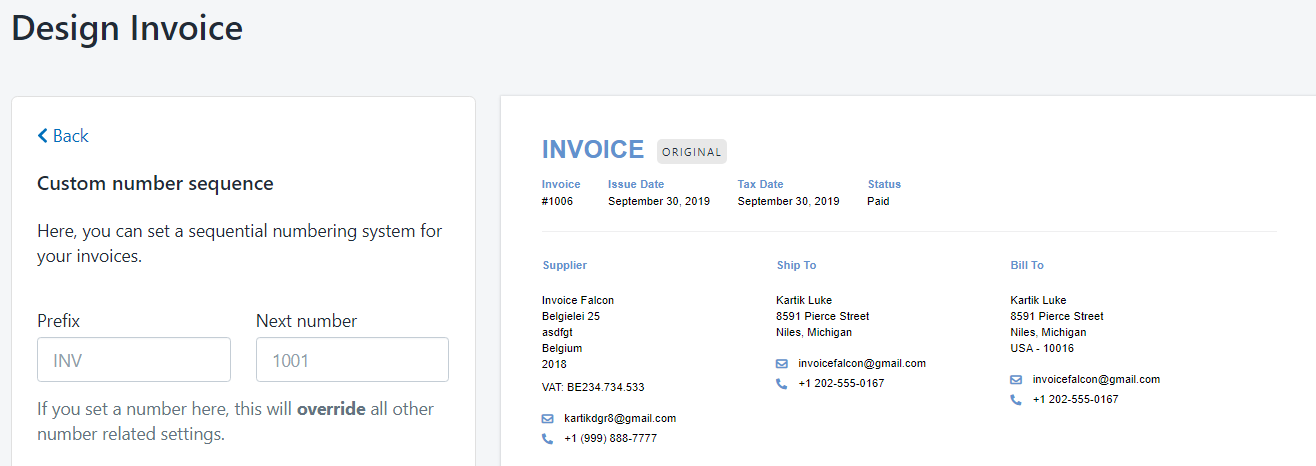1316x466 pixels.
Task: Click the ORIGINAL badge next to INVOICE
Action: click(x=692, y=152)
